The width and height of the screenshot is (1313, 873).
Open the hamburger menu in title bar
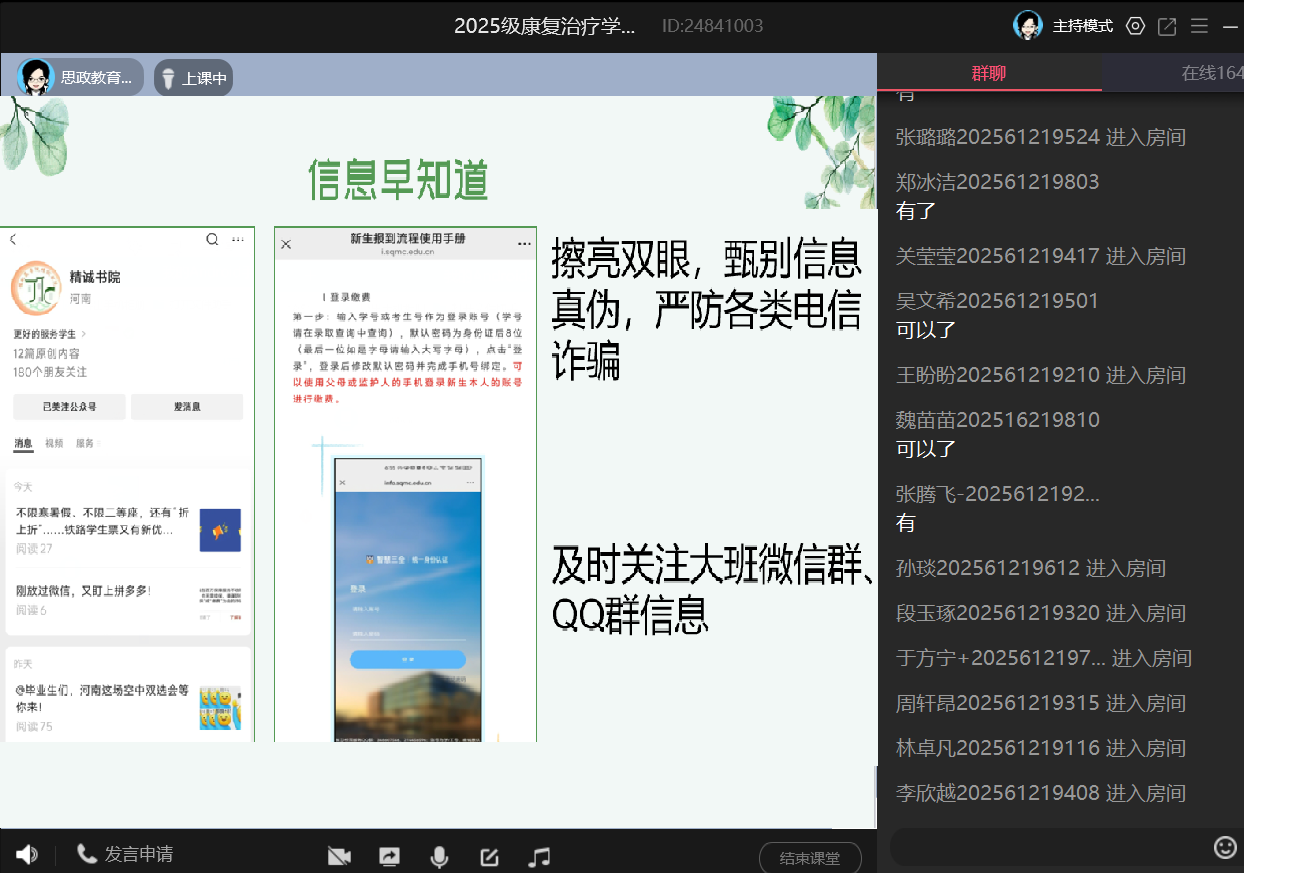coord(1199,26)
